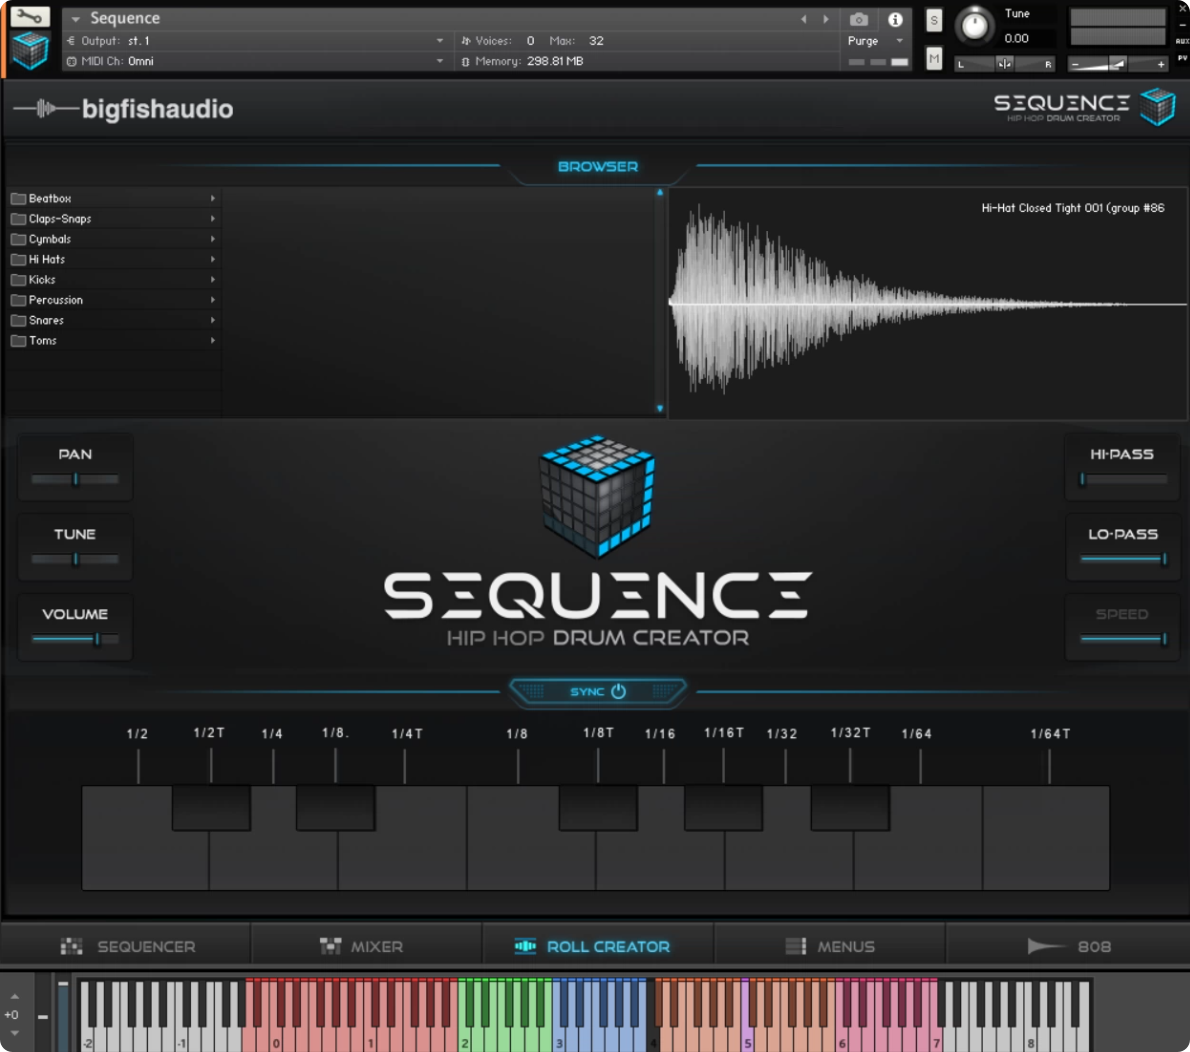Open the instrument info icon

[x=896, y=20]
